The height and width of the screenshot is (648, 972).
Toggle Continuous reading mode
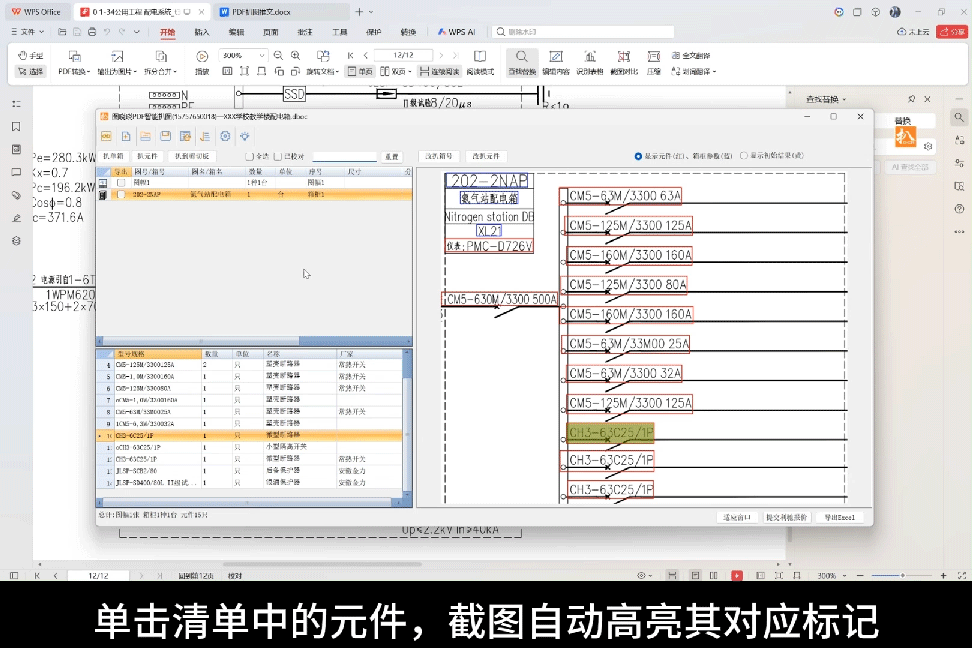tap(440, 71)
